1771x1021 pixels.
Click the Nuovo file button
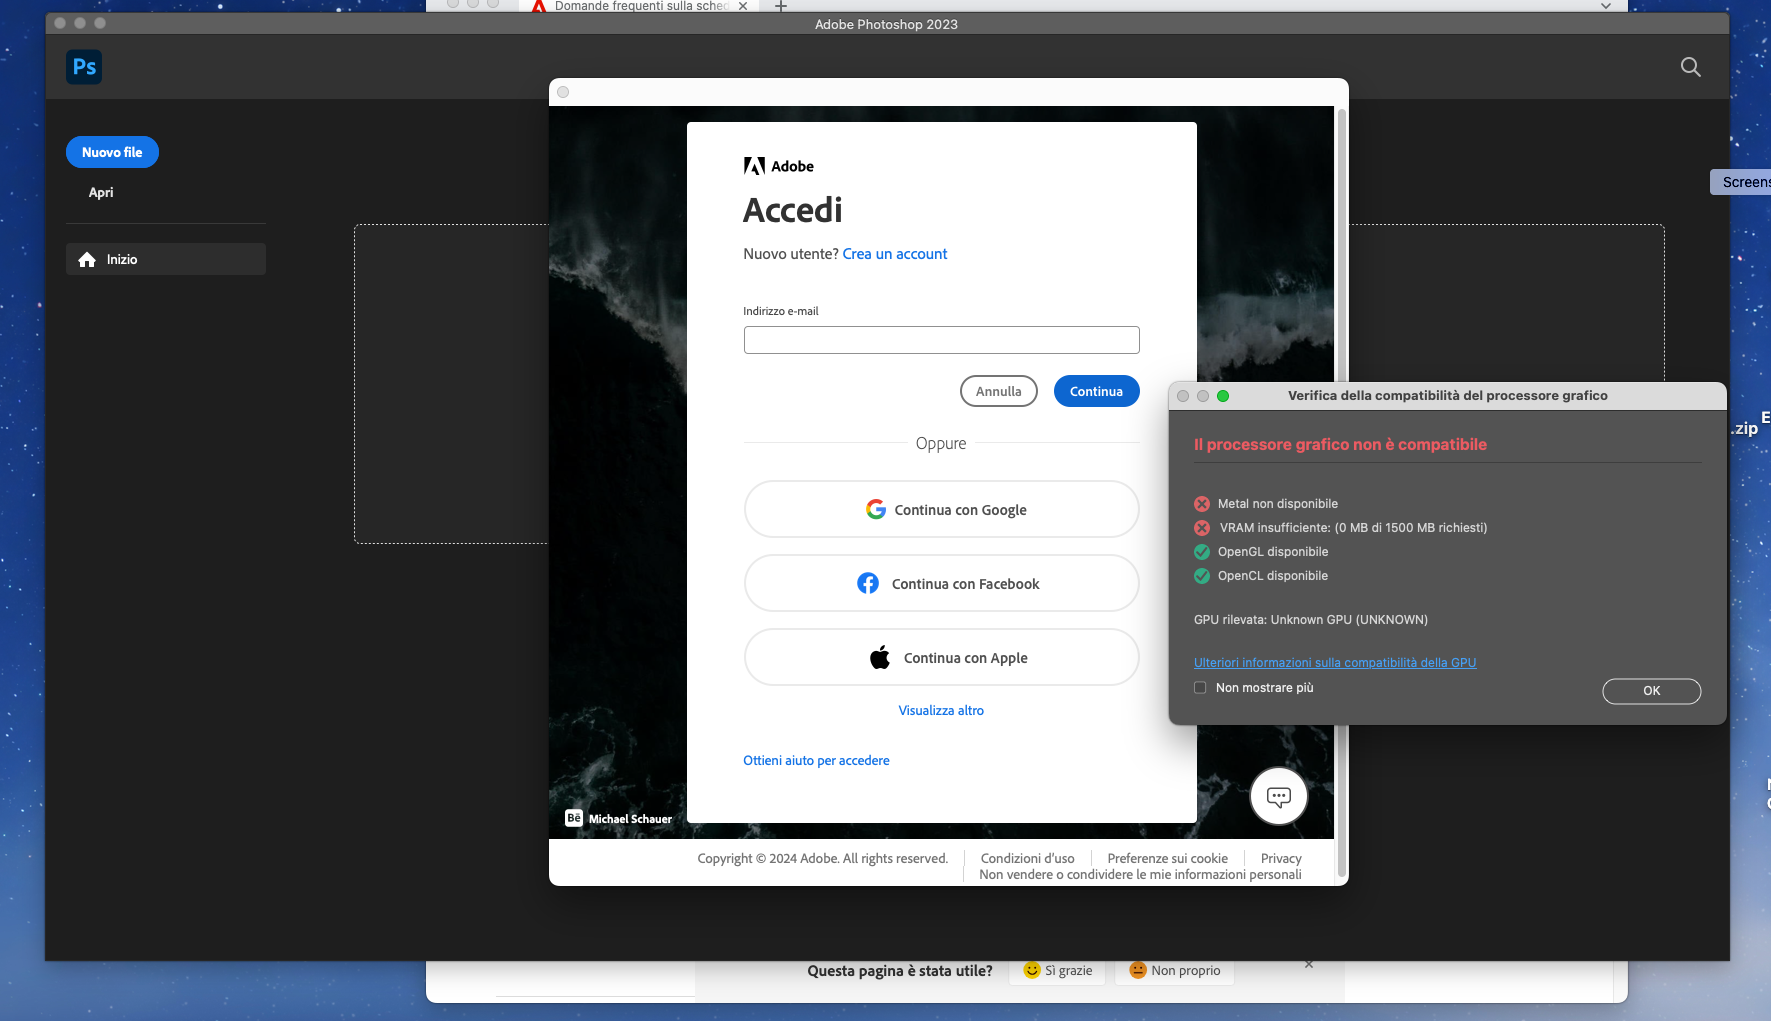(112, 152)
